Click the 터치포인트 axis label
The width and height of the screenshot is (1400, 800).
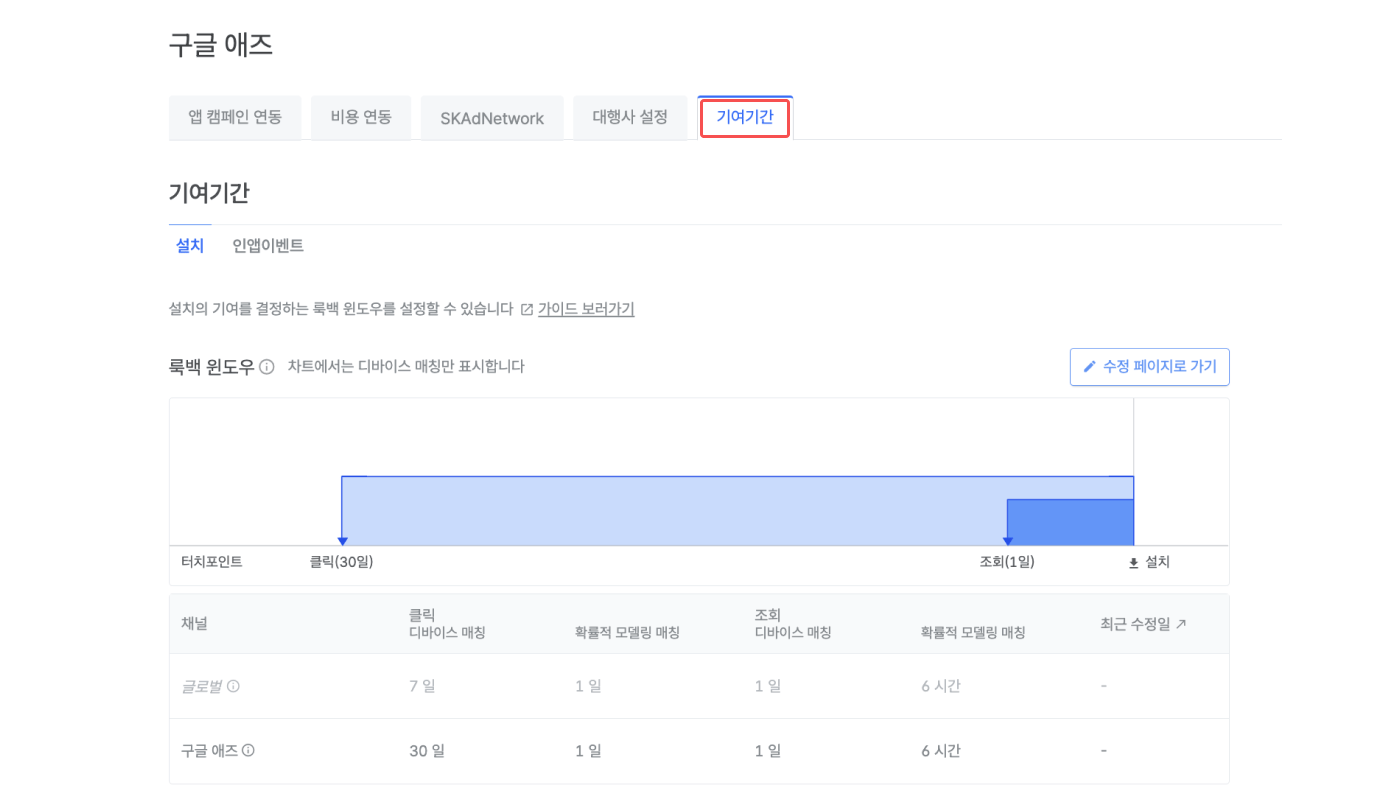(x=212, y=562)
